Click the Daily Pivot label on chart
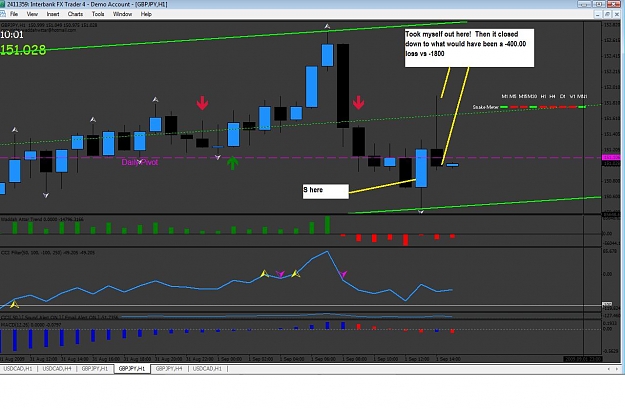 pos(140,162)
